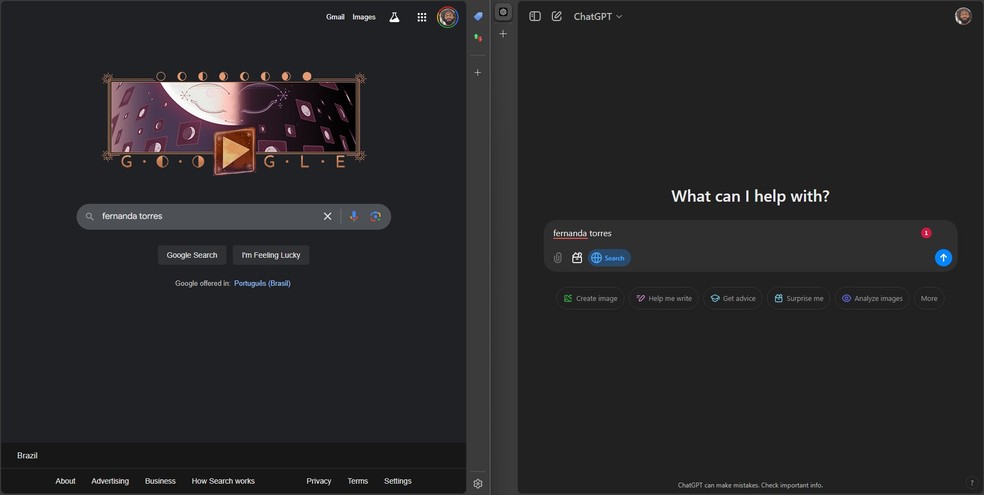Viewport: 984px width, 495px height.
Task: Open Google apps grid icon
Action: 422,17
